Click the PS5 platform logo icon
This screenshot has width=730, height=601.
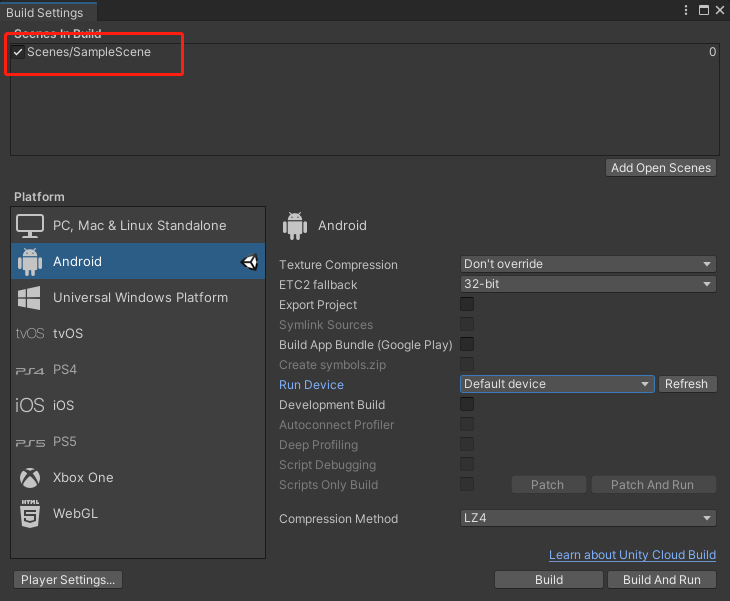point(30,442)
